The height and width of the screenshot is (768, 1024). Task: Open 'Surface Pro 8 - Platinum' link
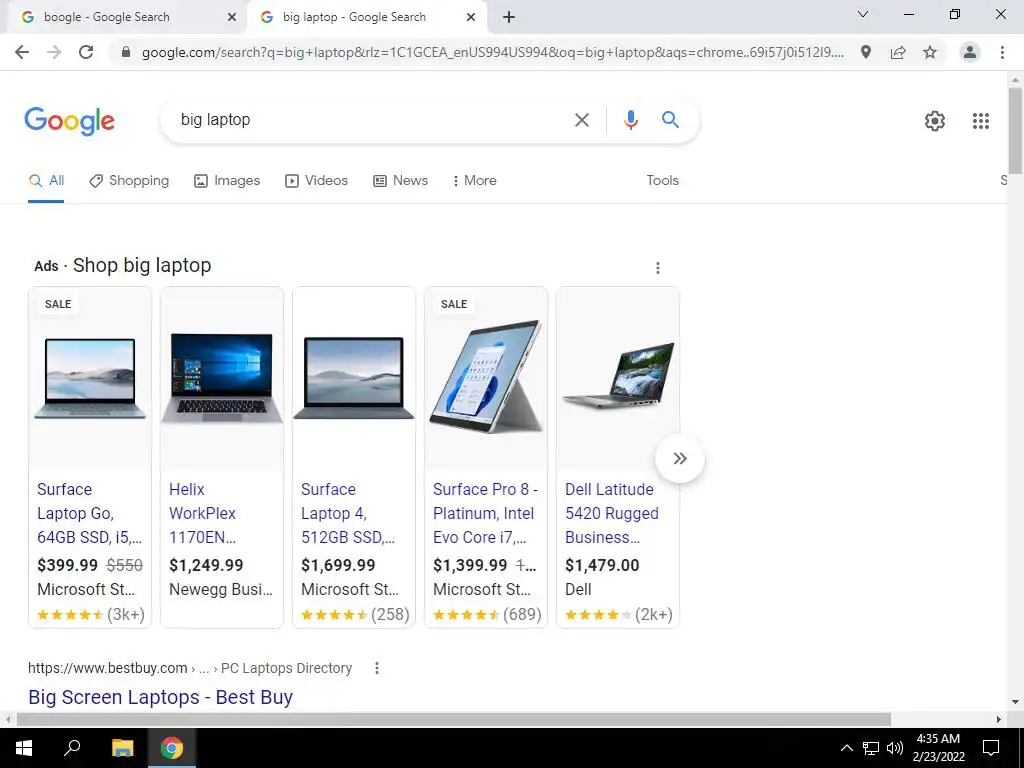[x=485, y=513]
